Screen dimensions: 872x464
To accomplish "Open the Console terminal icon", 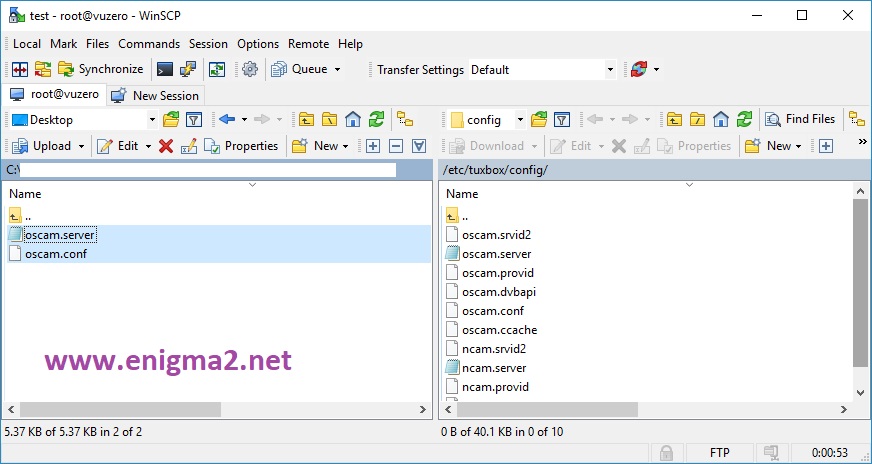I will pos(165,70).
